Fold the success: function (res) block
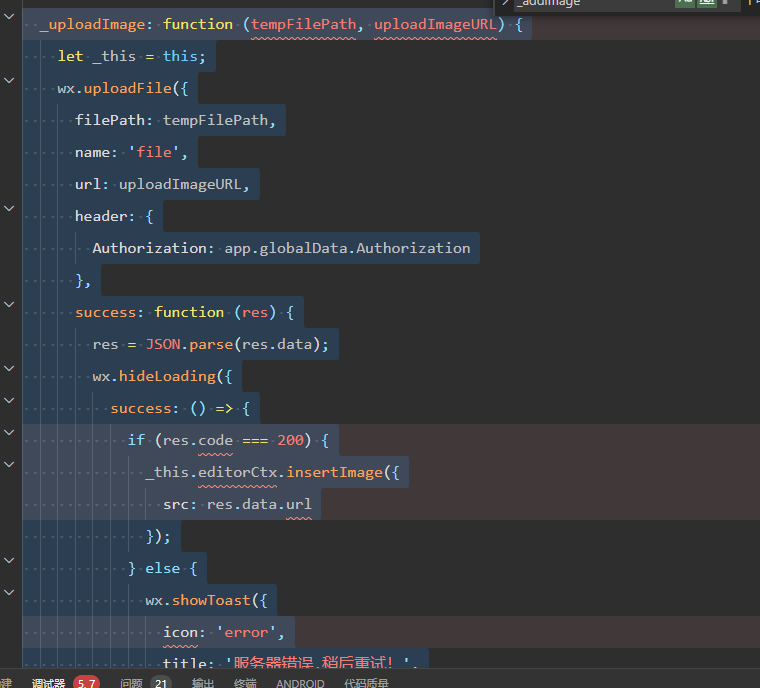This screenshot has width=760, height=688. pos(9,304)
